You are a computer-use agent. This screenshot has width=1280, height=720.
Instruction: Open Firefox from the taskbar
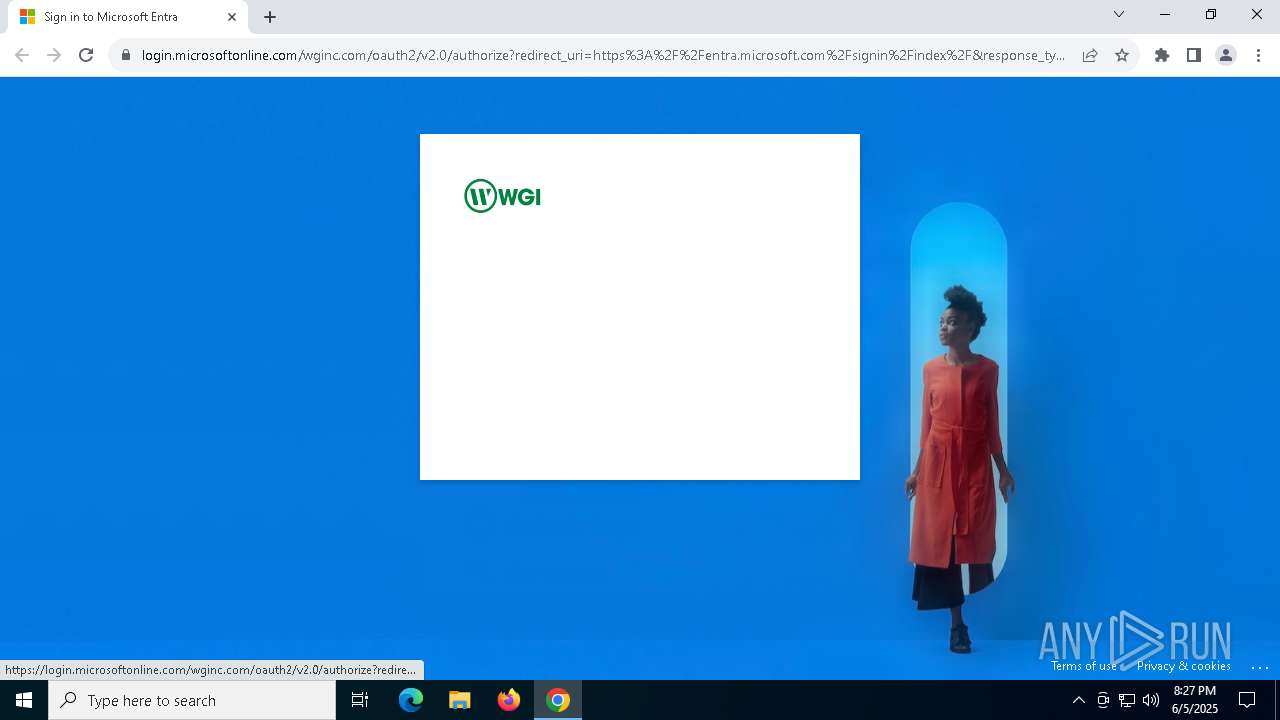tap(509, 700)
